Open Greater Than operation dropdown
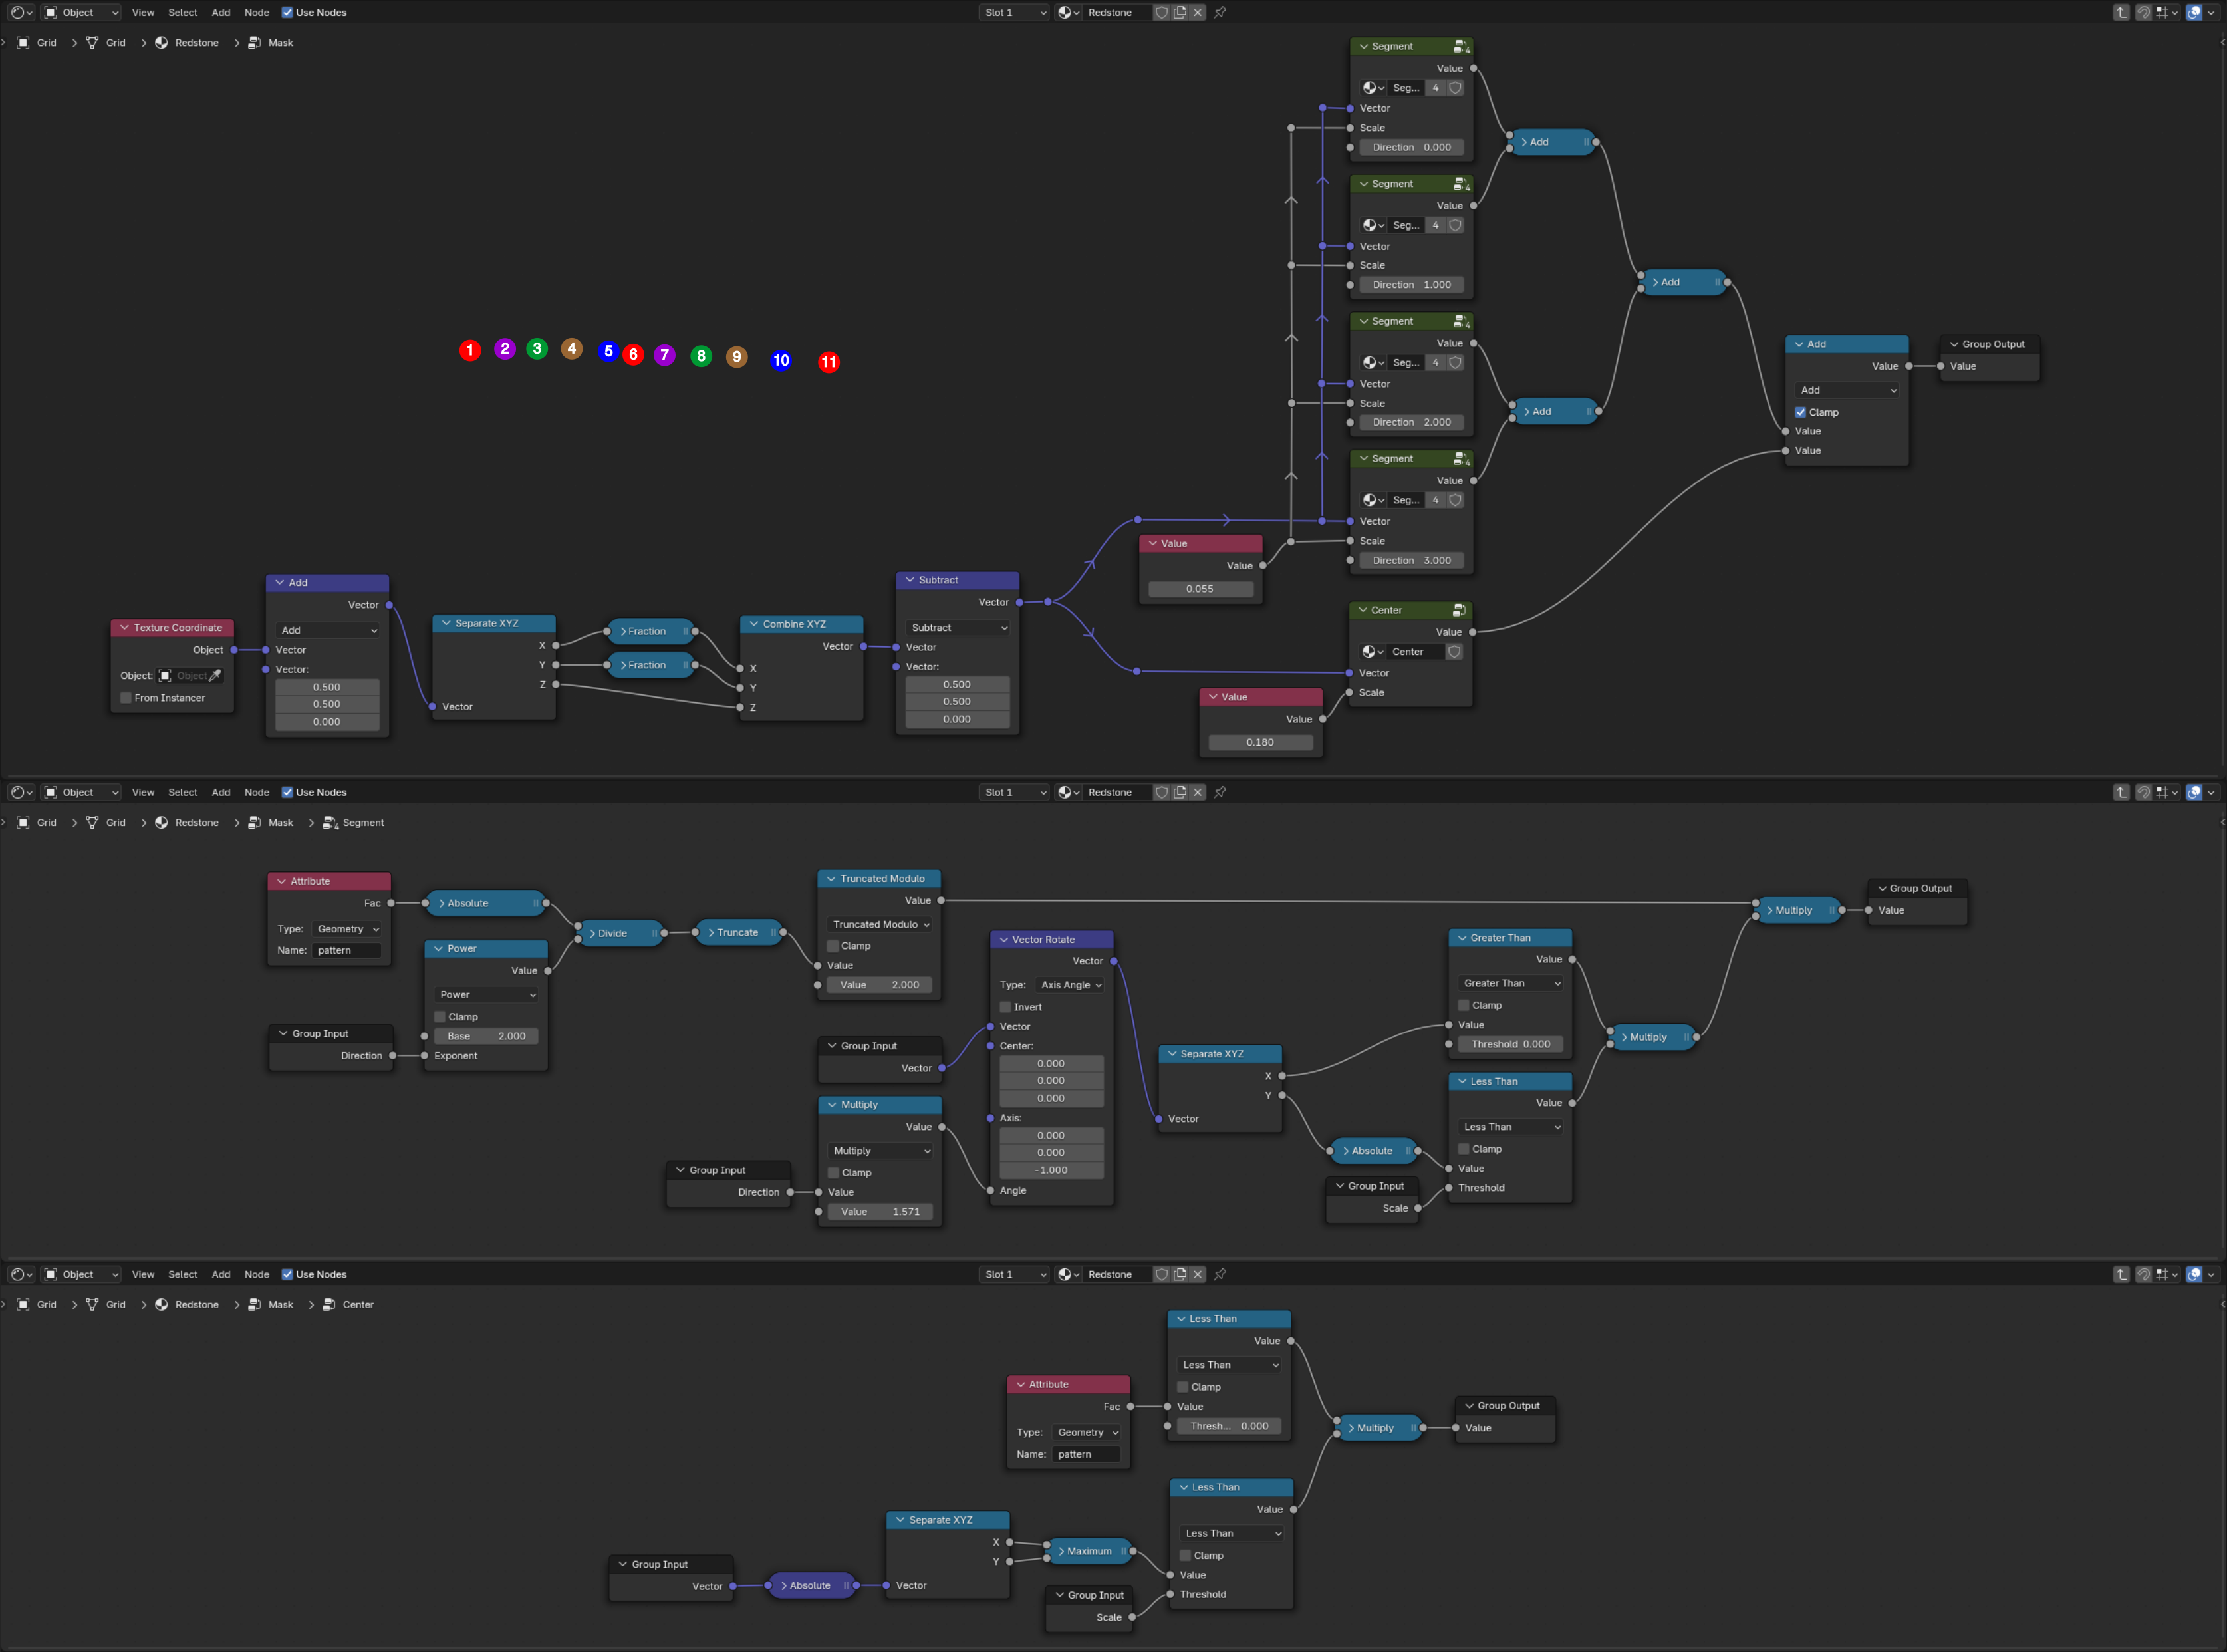Viewport: 2227px width, 1652px height. (1510, 983)
